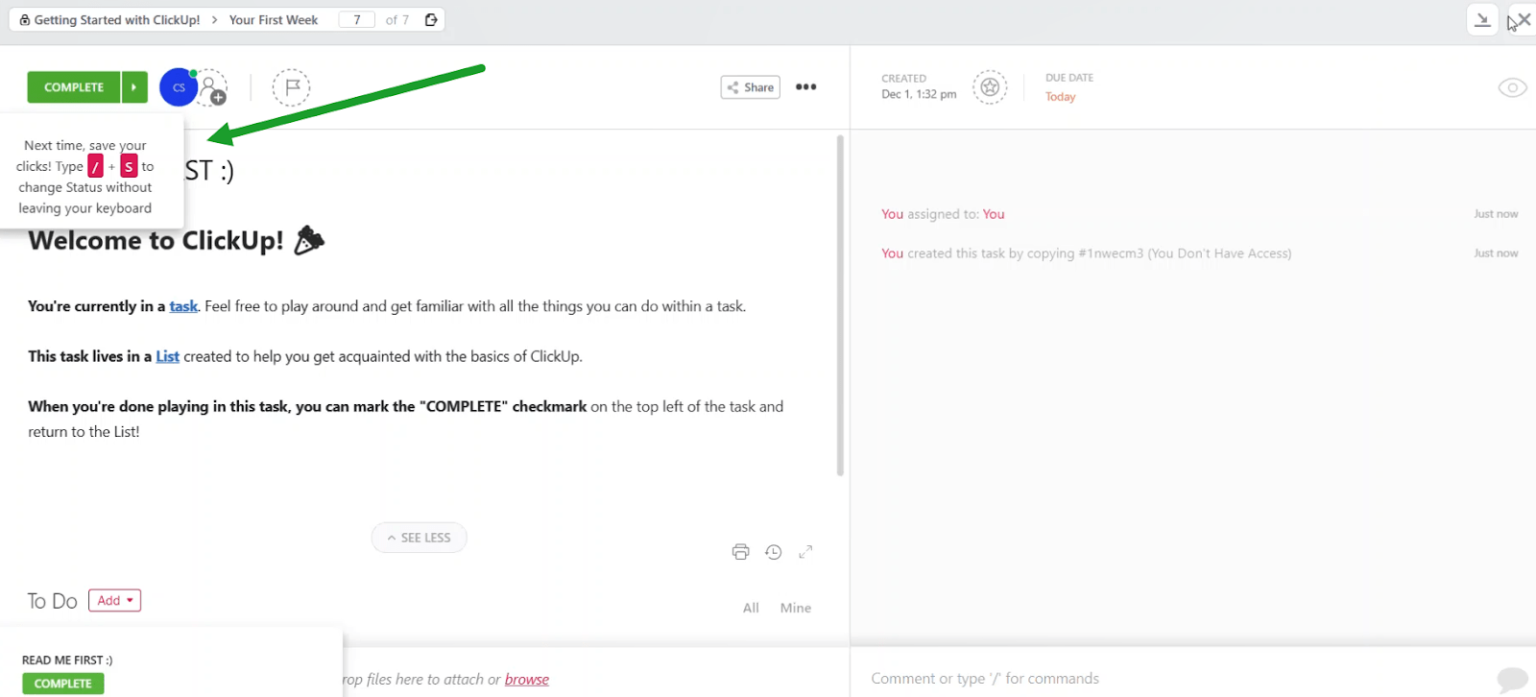Open the status dropdown next to COMPLETE
1536x697 pixels.
(x=134, y=87)
